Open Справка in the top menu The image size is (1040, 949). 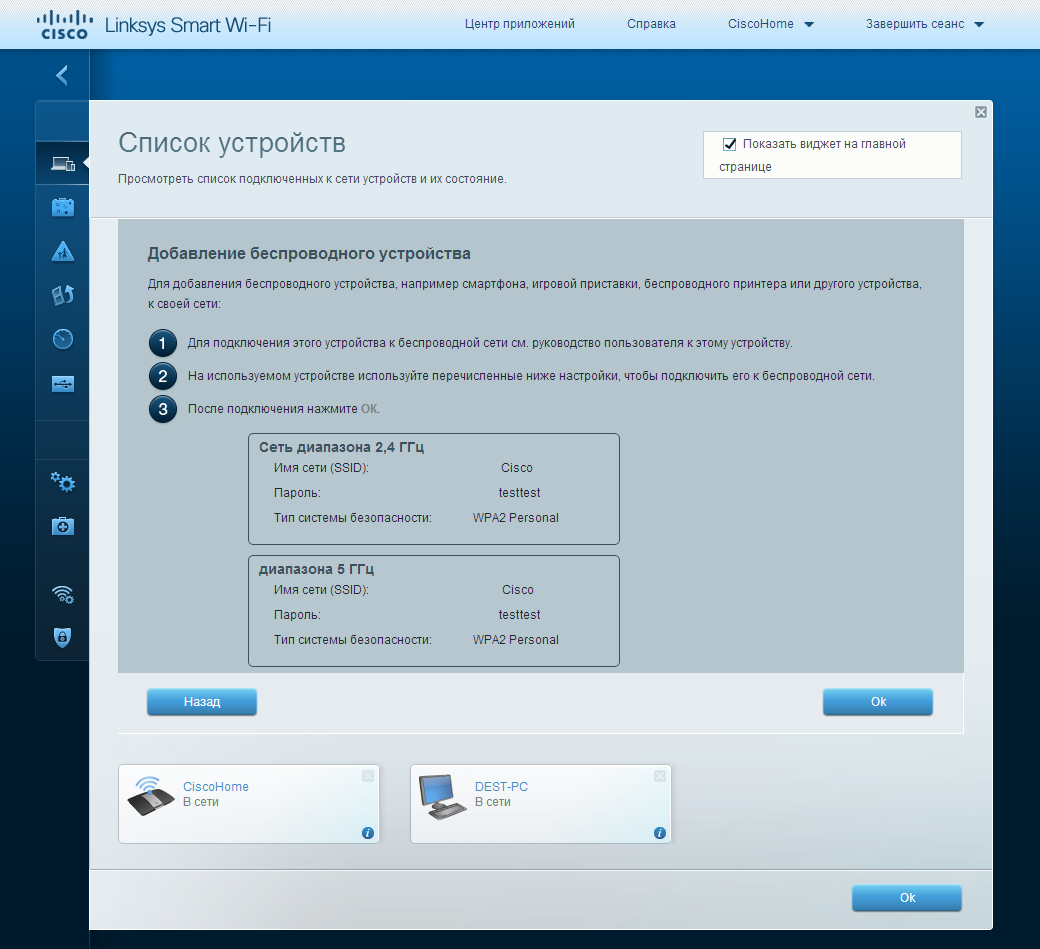pyautogui.click(x=651, y=24)
